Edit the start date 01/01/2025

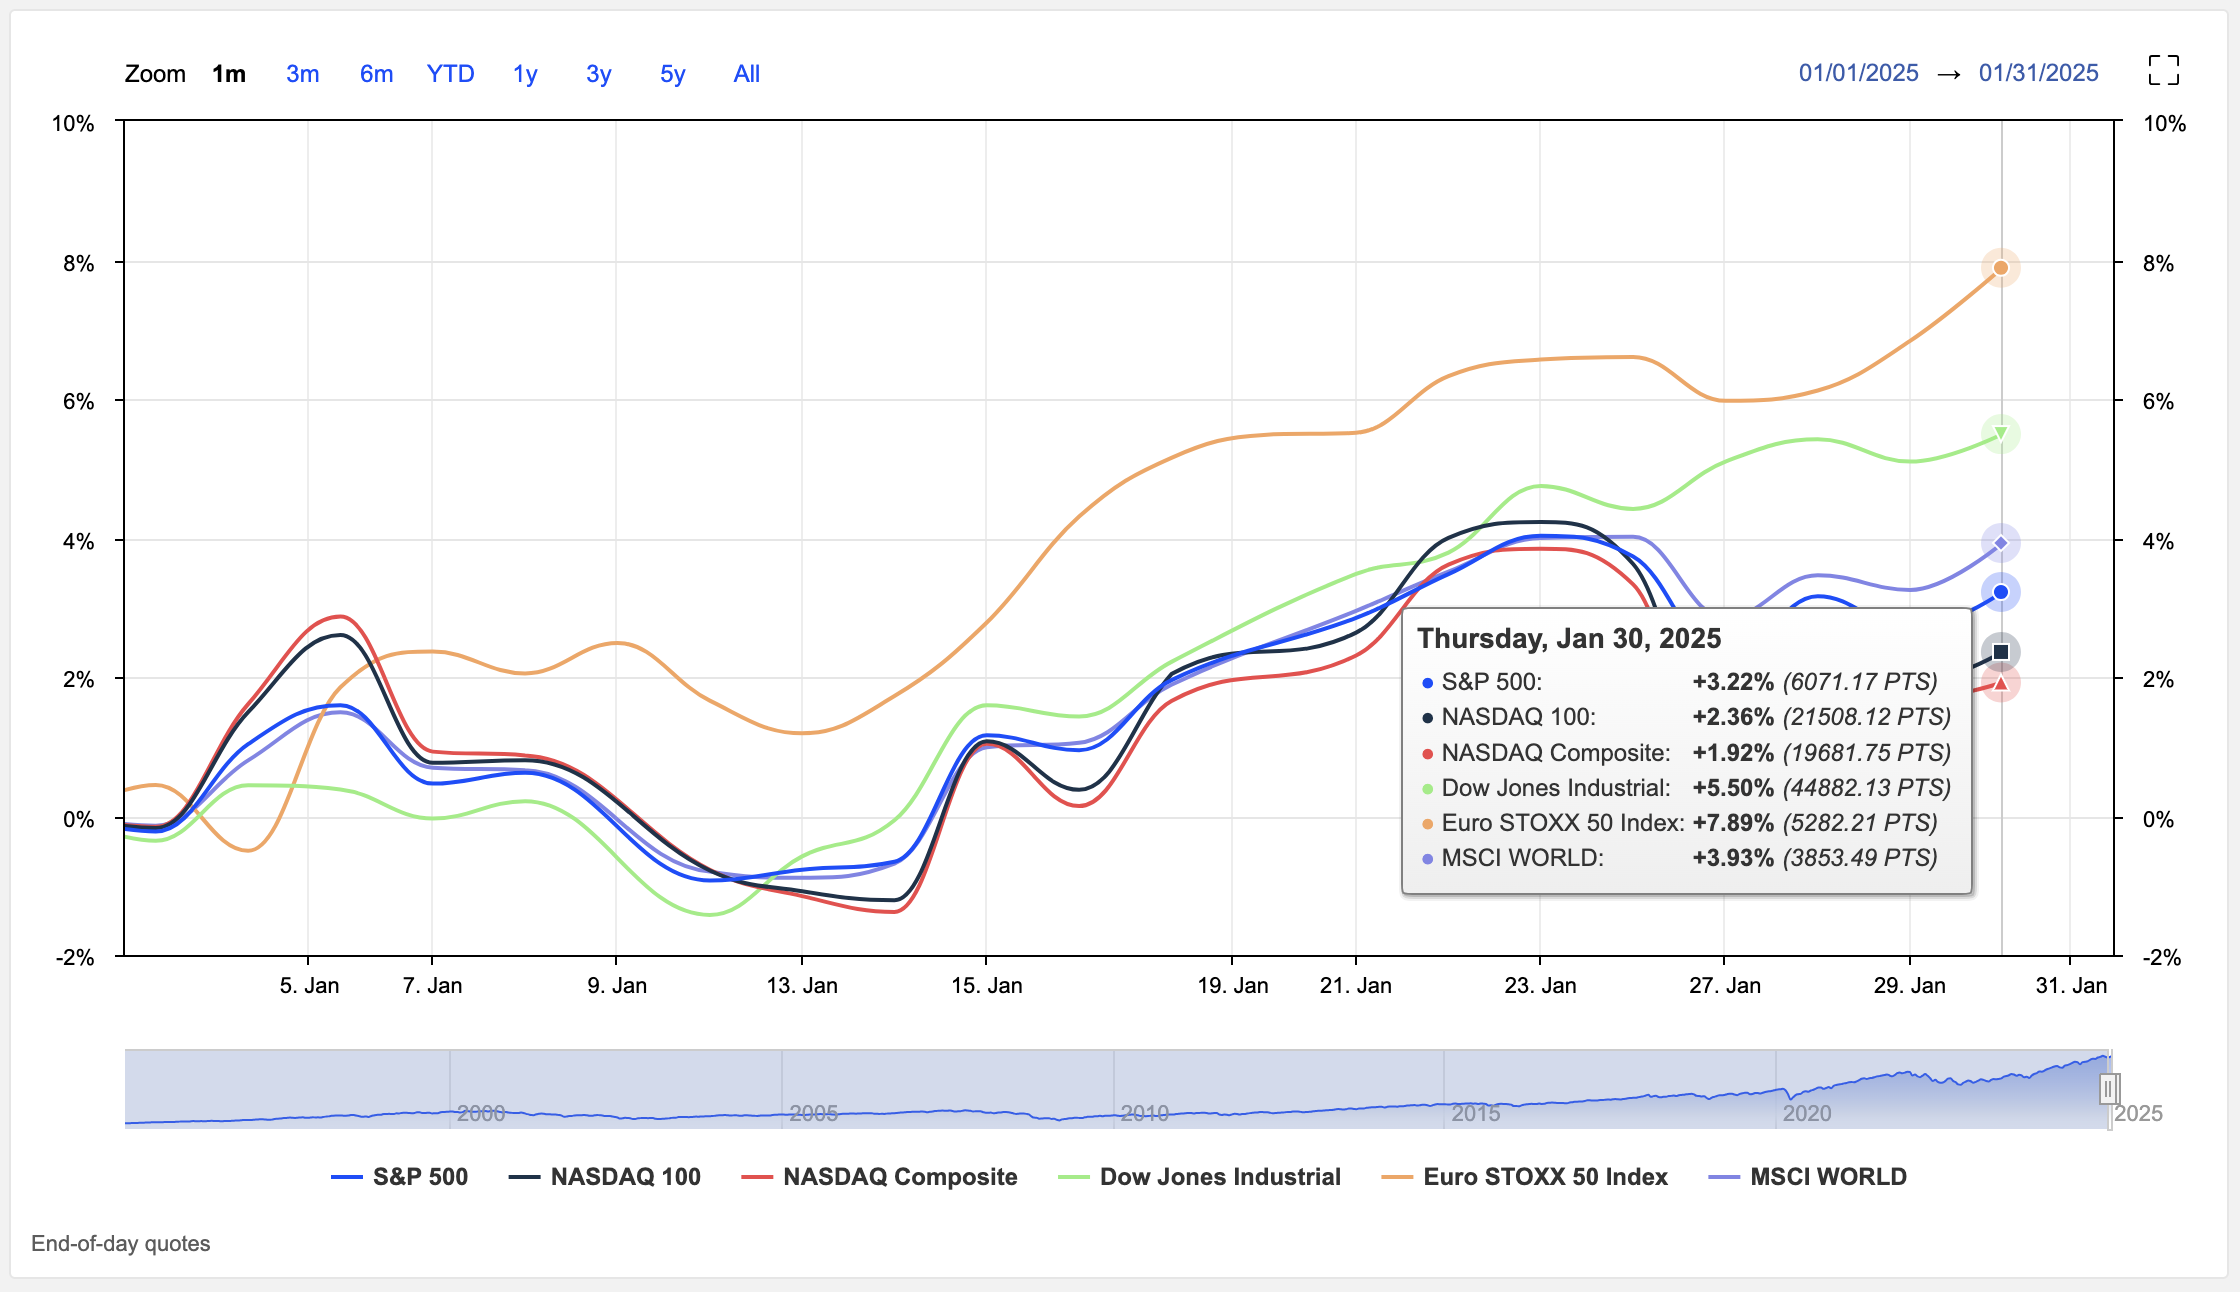pos(1858,73)
